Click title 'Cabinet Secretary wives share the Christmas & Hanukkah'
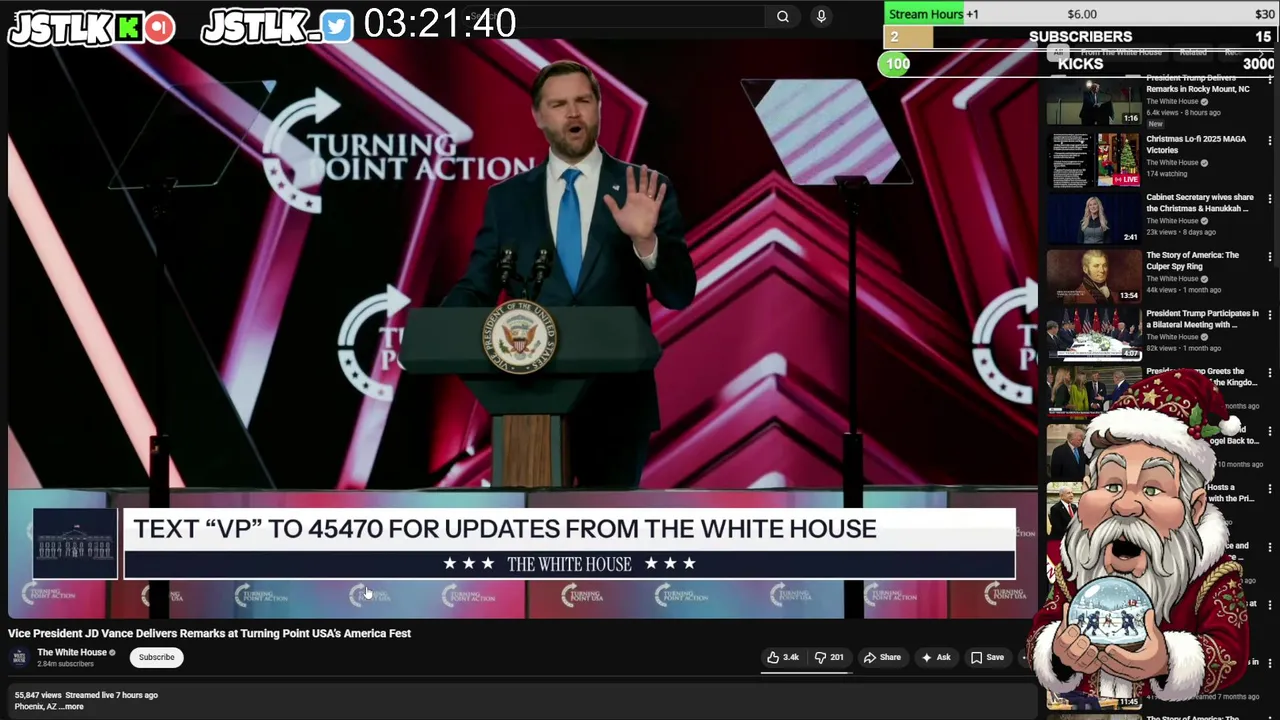The height and width of the screenshot is (720, 1280). point(1200,202)
